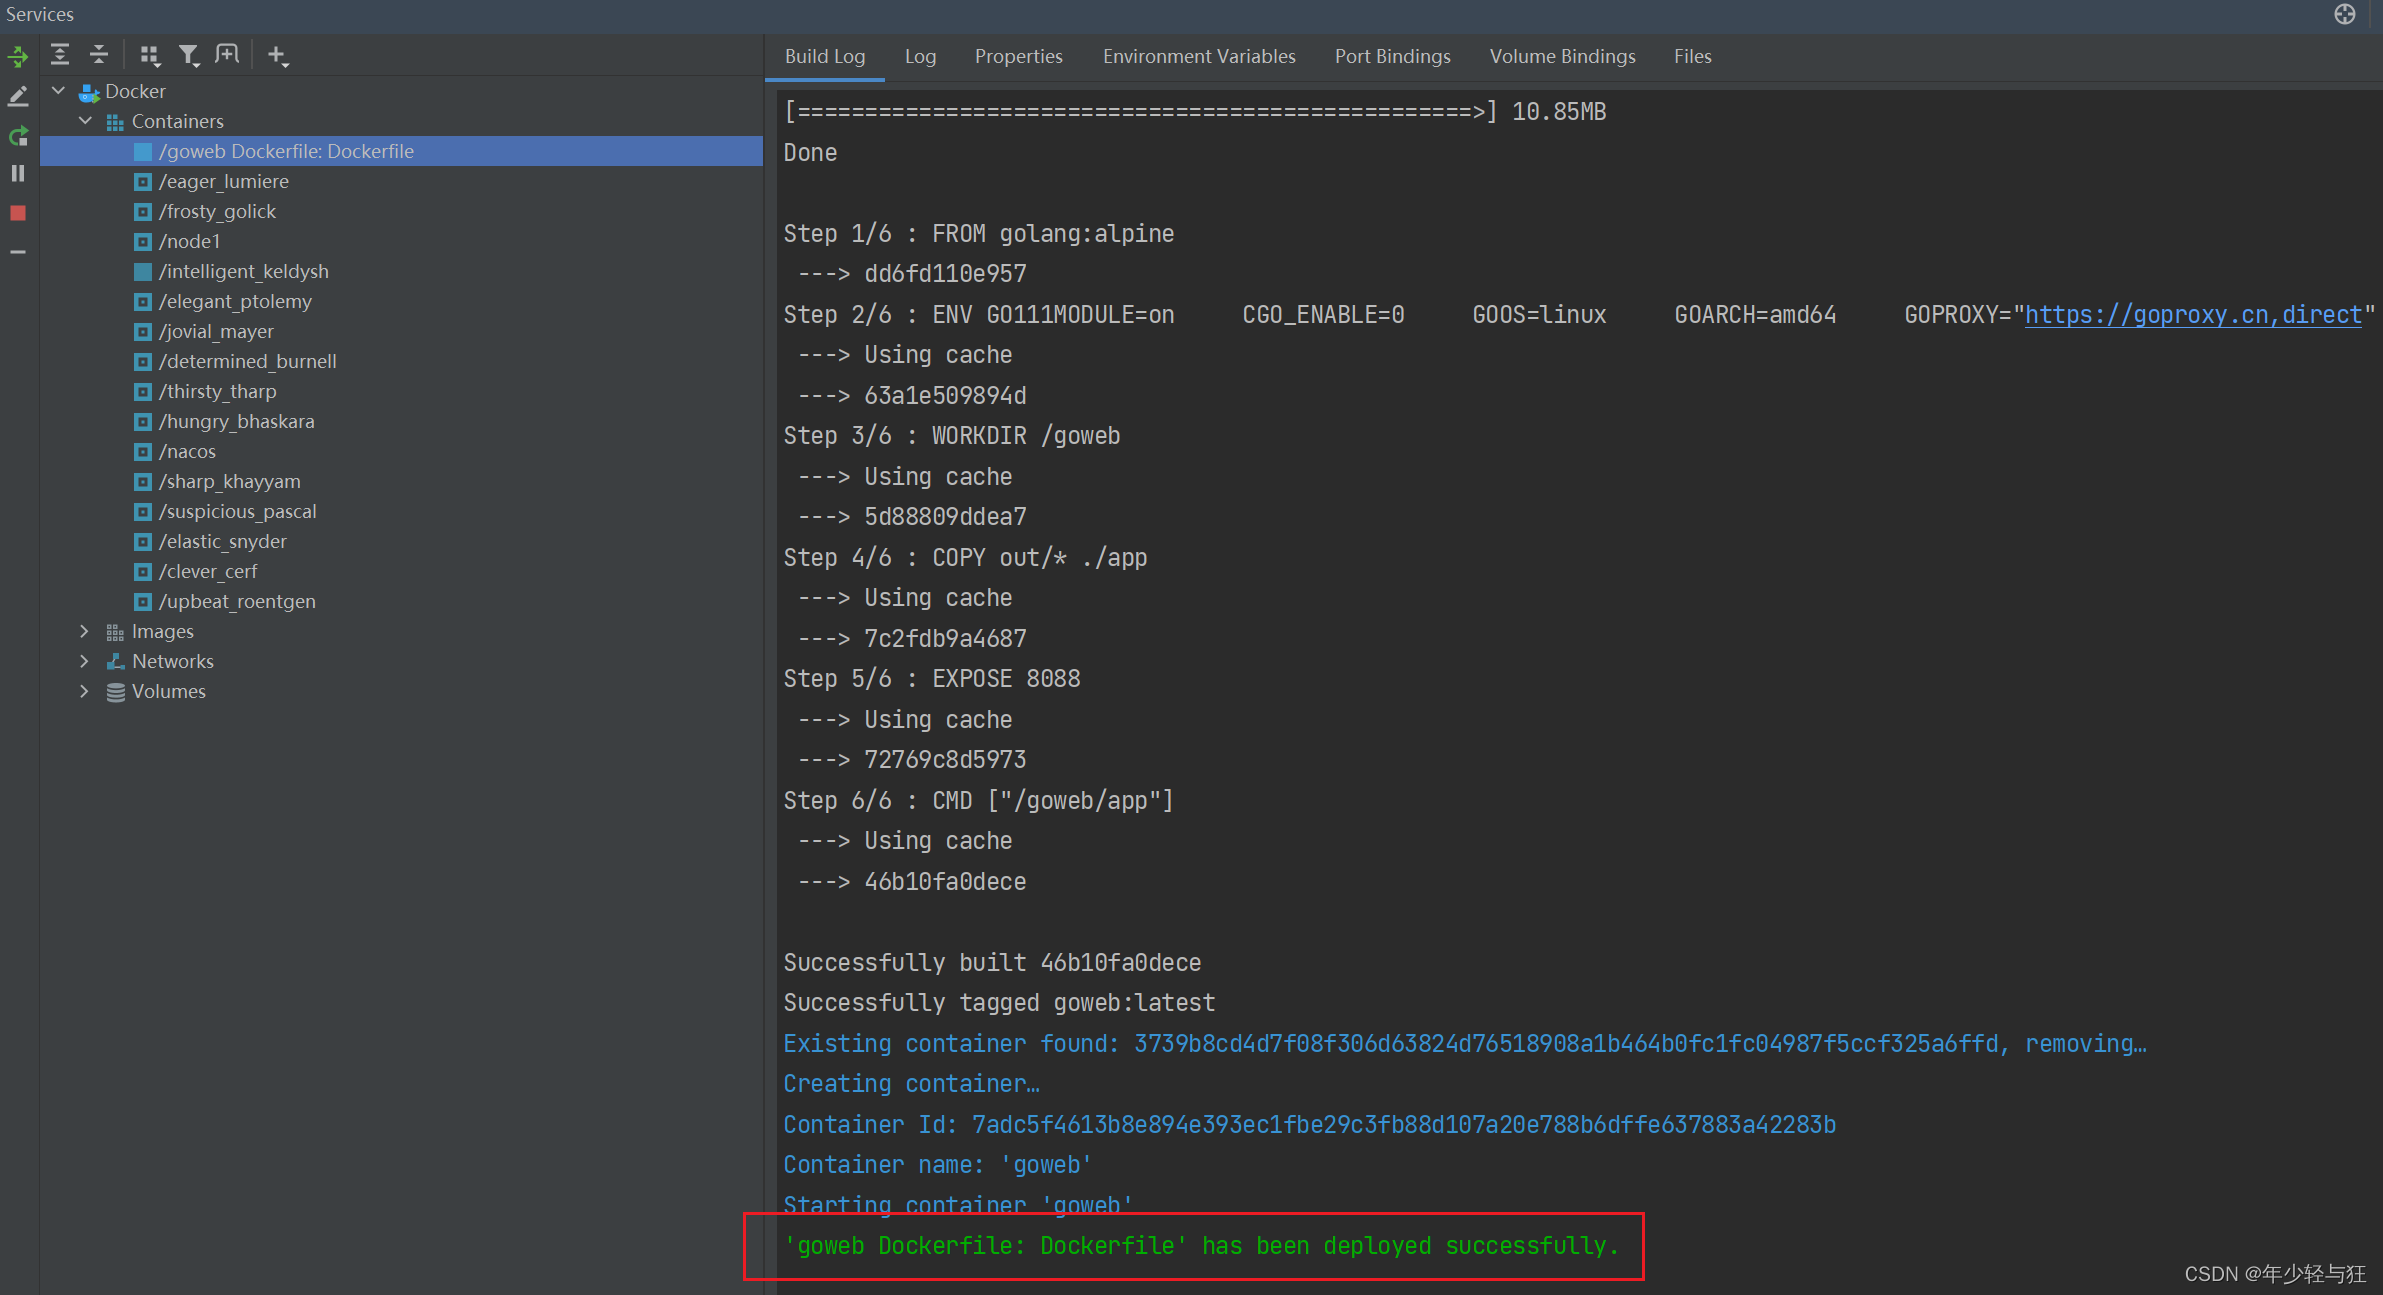
Task: Switch to the Environment Variables tab
Action: (x=1198, y=56)
